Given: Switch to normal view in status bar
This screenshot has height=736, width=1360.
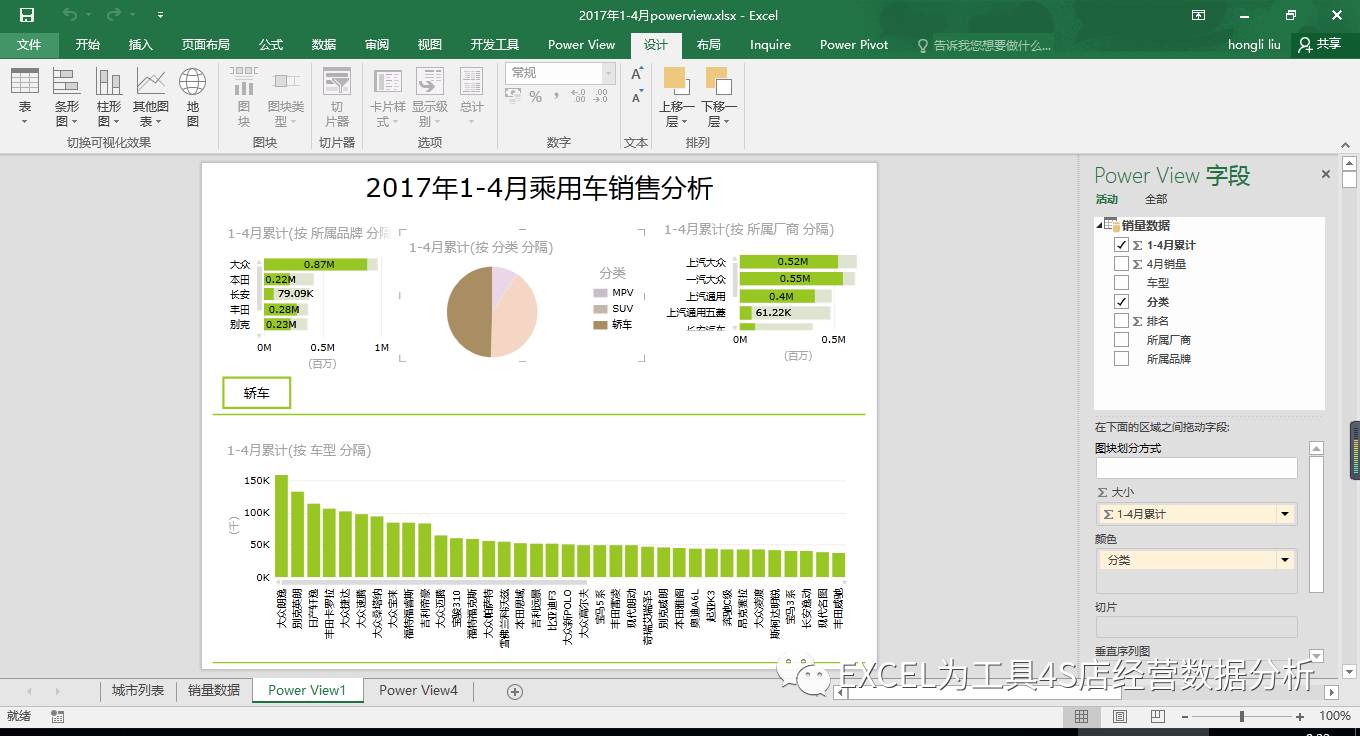Looking at the screenshot, I should (1081, 716).
